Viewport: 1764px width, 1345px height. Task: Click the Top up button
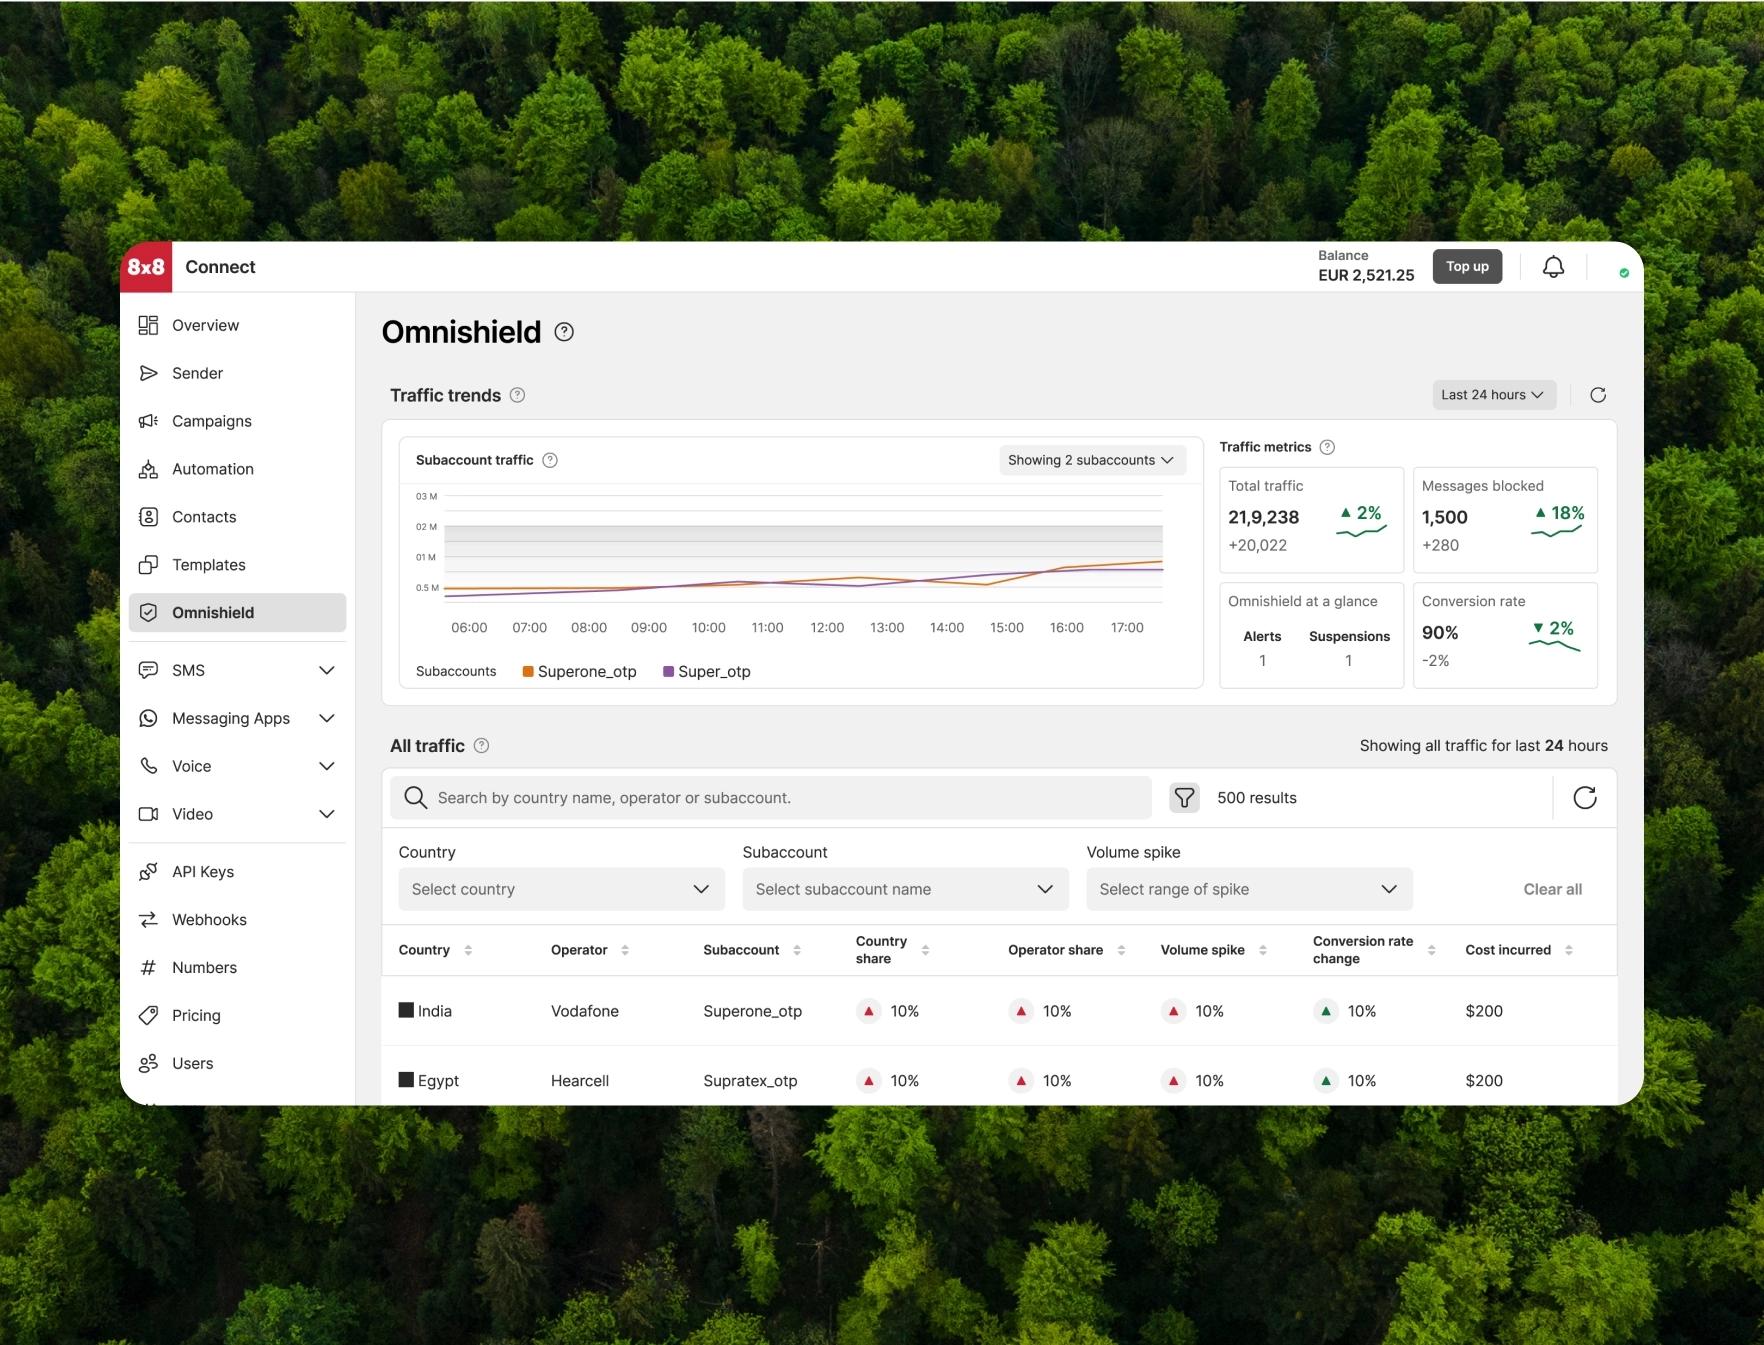point(1467,267)
